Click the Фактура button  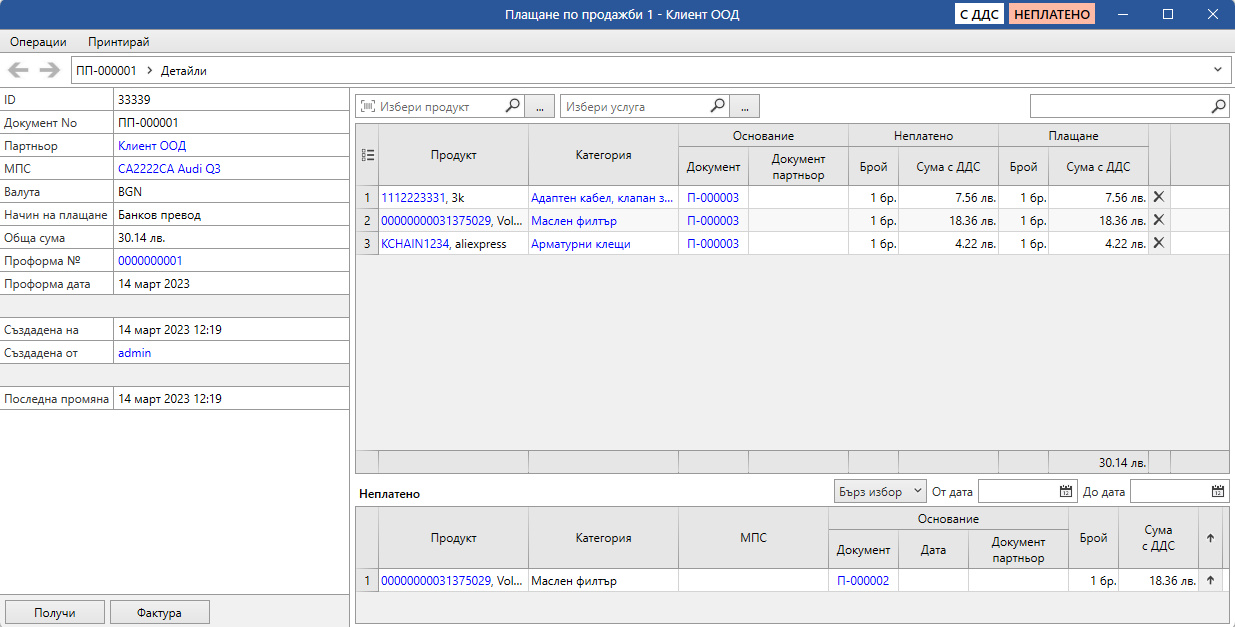point(160,612)
